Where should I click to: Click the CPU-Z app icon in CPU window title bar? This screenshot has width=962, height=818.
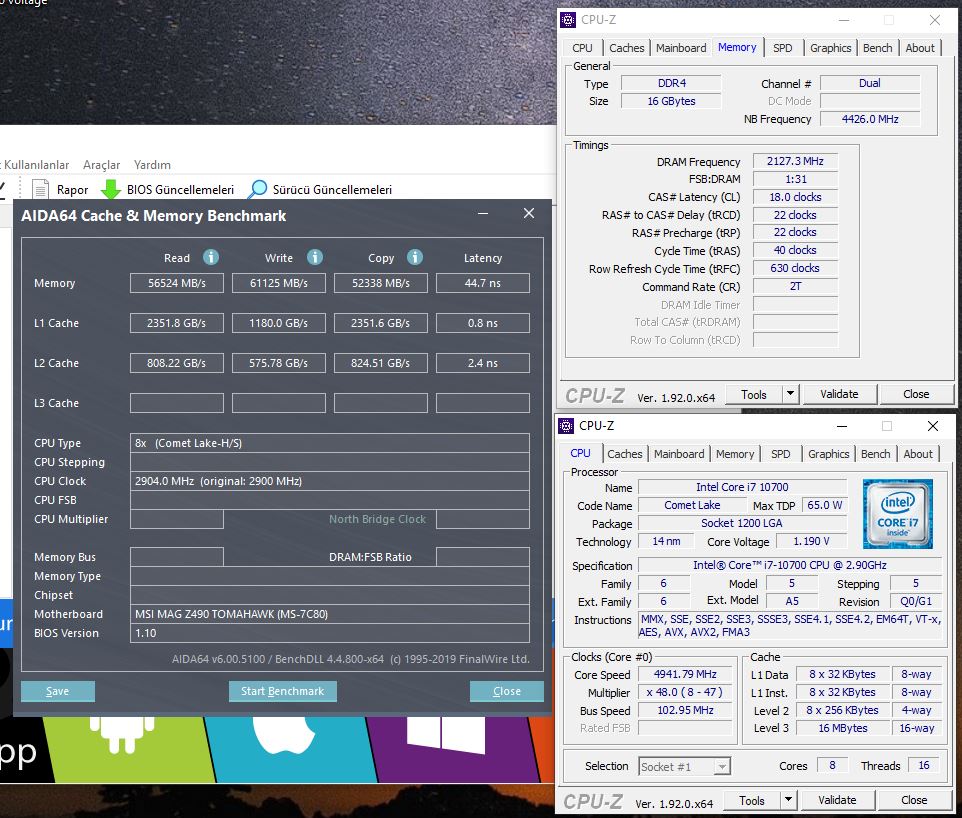coord(566,426)
